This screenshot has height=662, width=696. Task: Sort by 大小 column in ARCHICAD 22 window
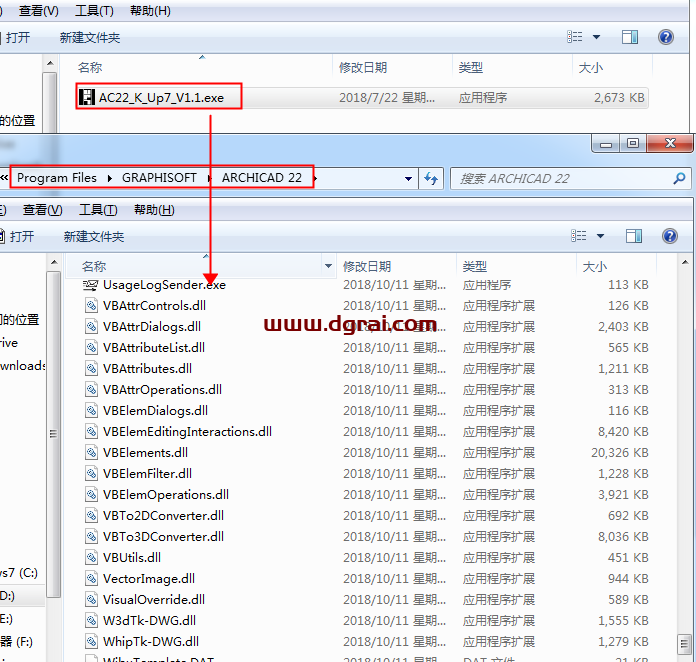(595, 266)
